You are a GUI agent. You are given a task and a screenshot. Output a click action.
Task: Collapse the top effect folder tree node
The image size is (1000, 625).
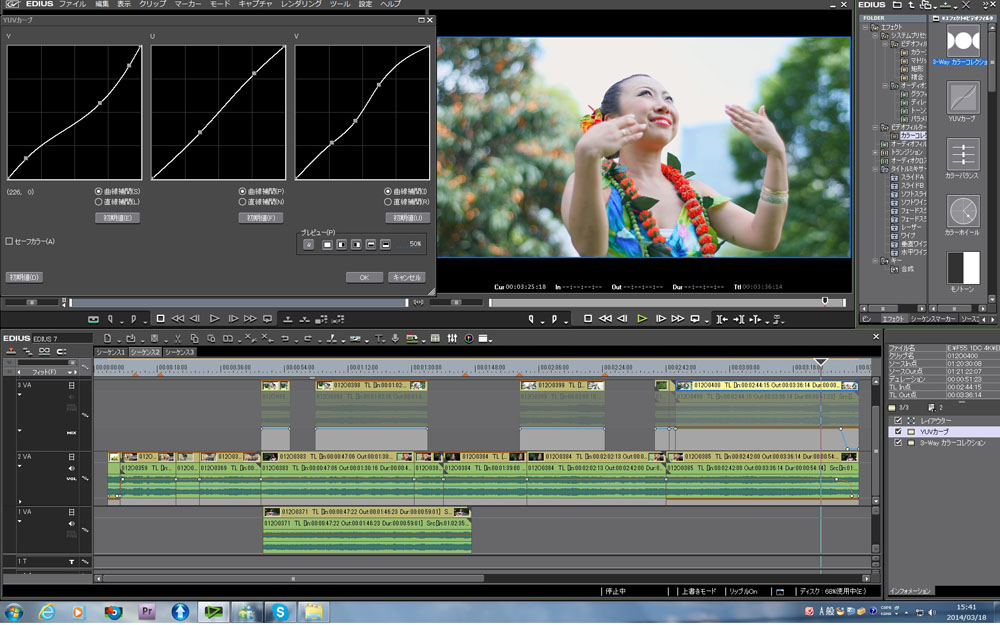[865, 27]
